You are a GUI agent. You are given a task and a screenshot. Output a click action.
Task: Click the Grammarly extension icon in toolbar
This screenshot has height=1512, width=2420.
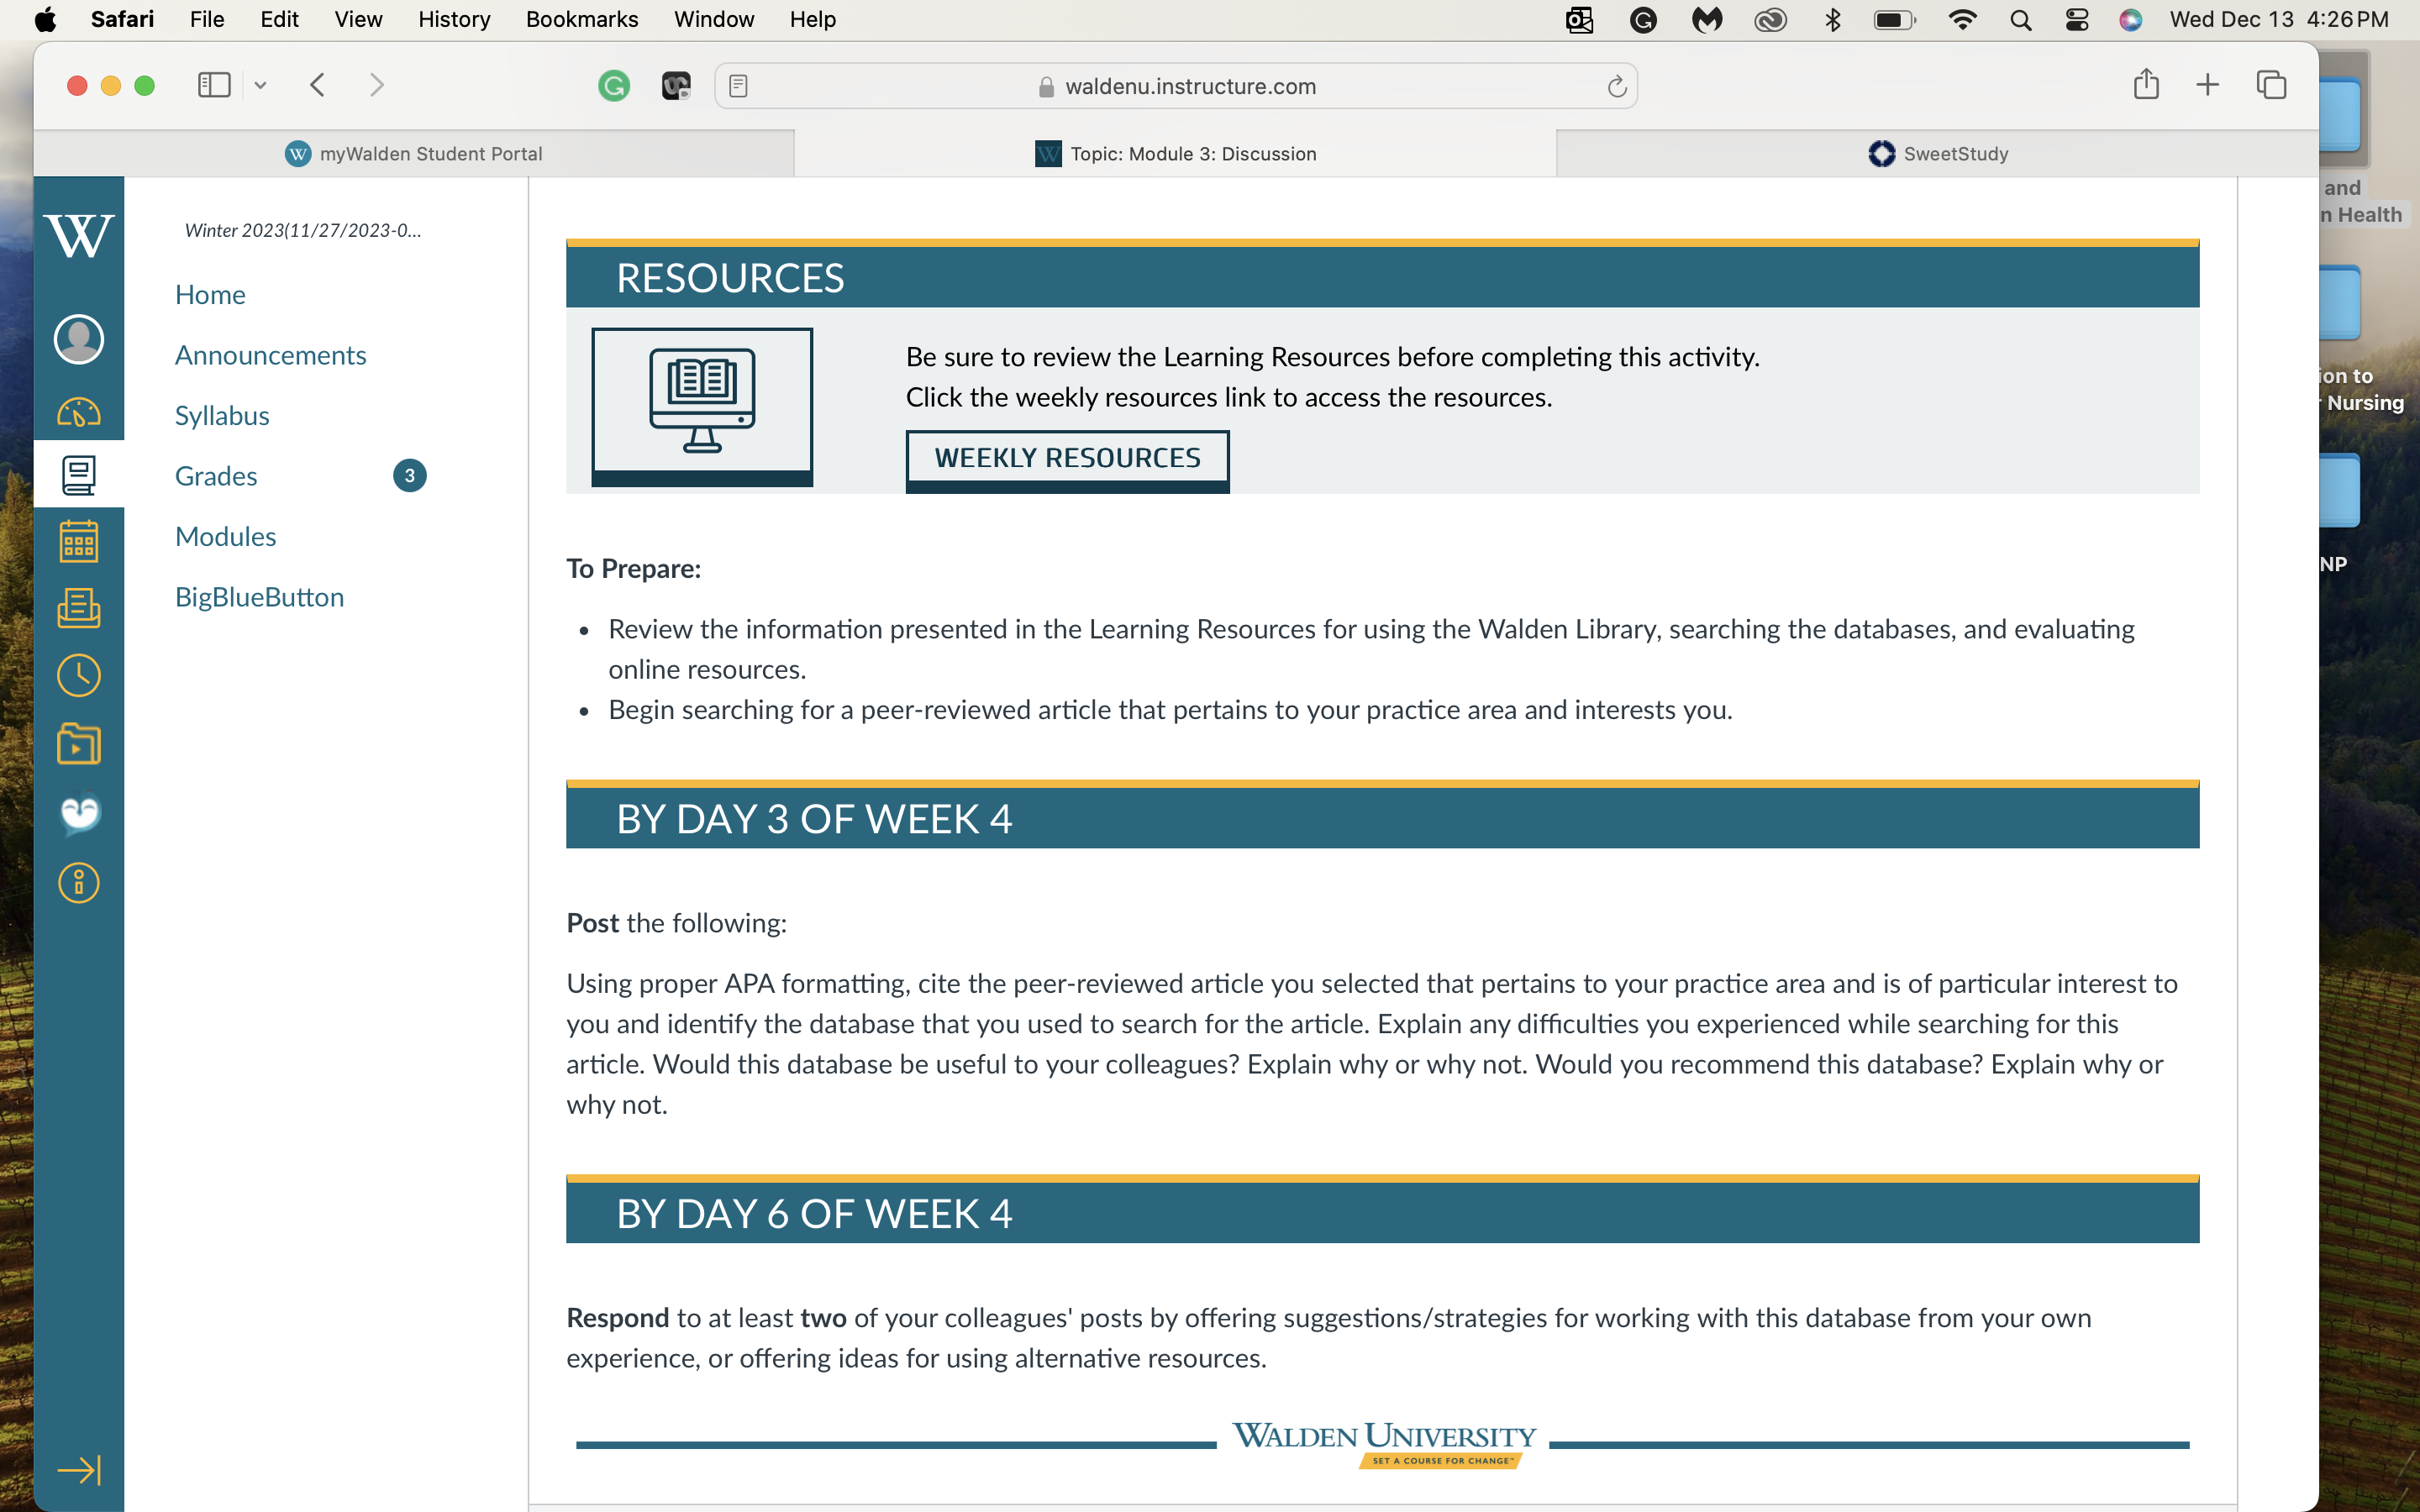[614, 86]
